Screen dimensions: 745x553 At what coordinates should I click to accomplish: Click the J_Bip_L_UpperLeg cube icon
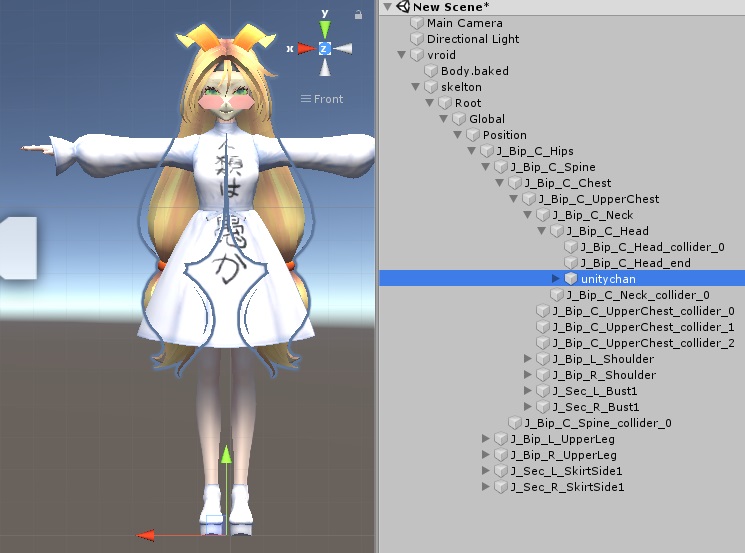point(501,439)
